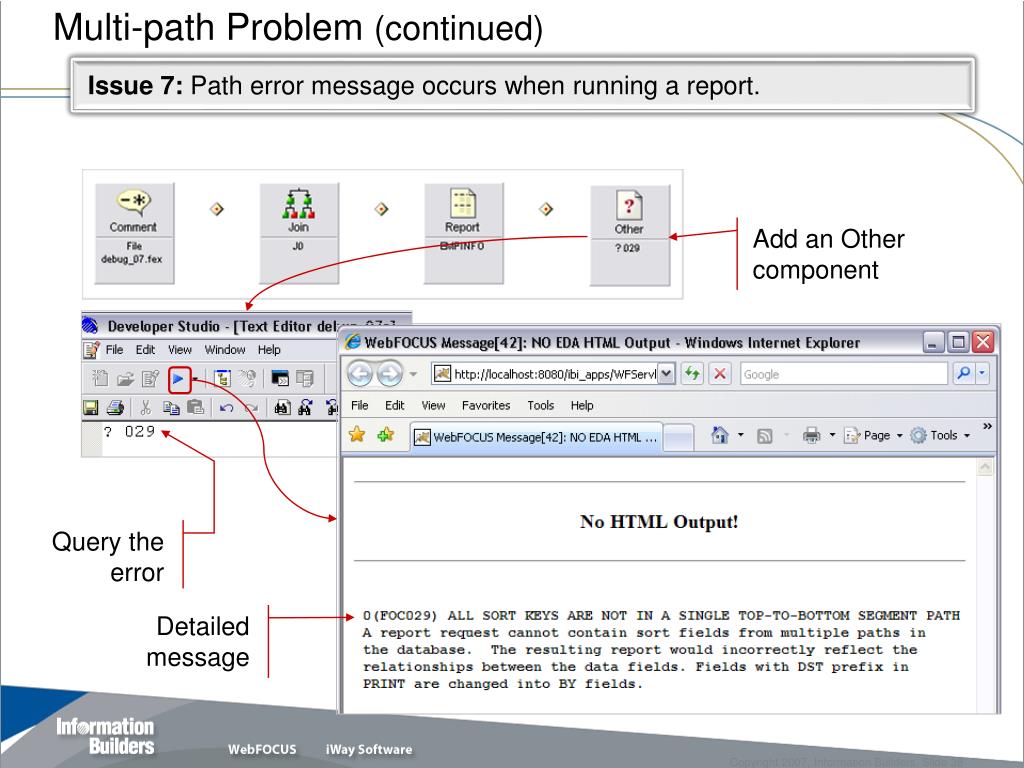
Task: Run the procedure with the blue play button
Action: [x=178, y=379]
